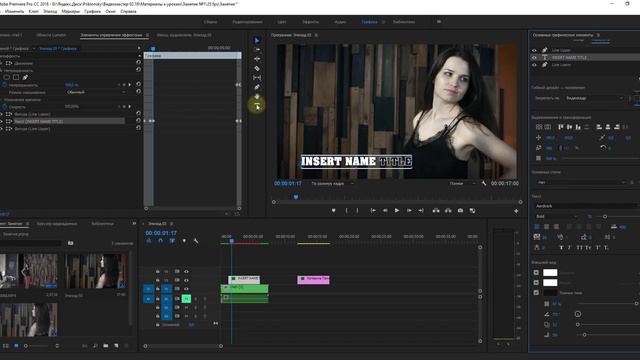Expand the INSERT NAME TITLE text effect row
The image size is (640, 360).
(1, 121)
